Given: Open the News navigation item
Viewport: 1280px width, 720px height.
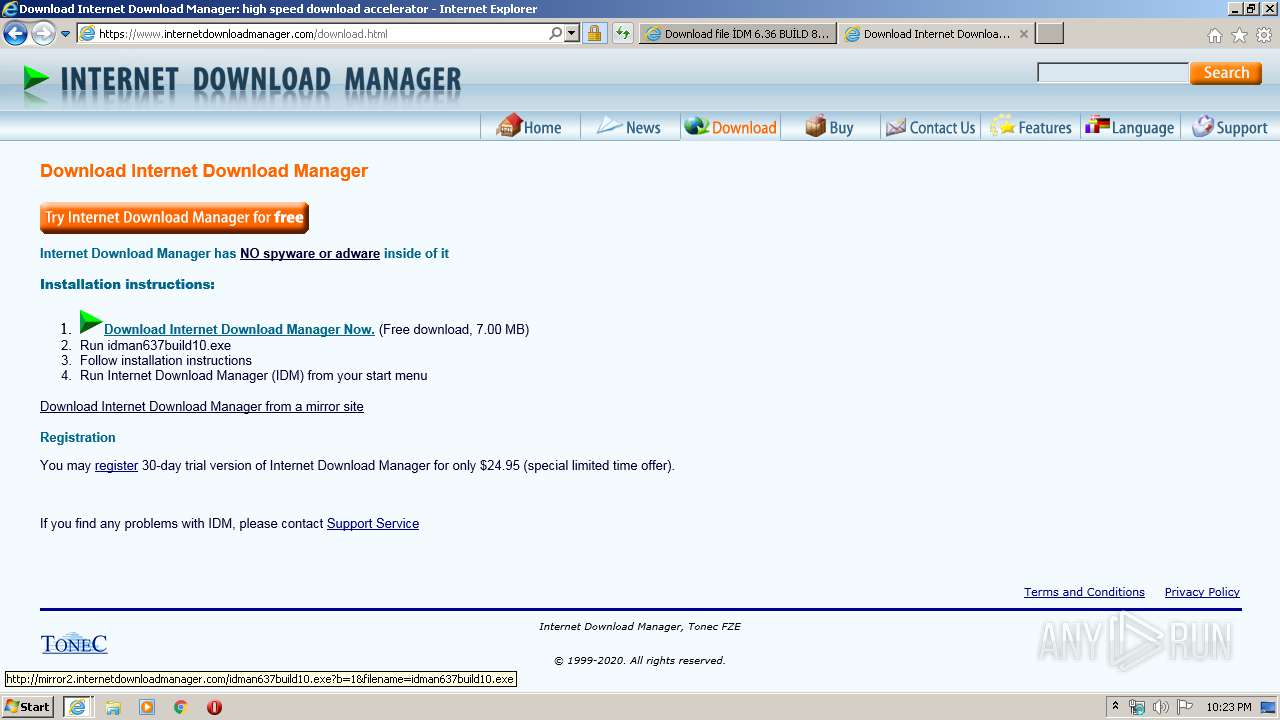Looking at the screenshot, I should 629,127.
